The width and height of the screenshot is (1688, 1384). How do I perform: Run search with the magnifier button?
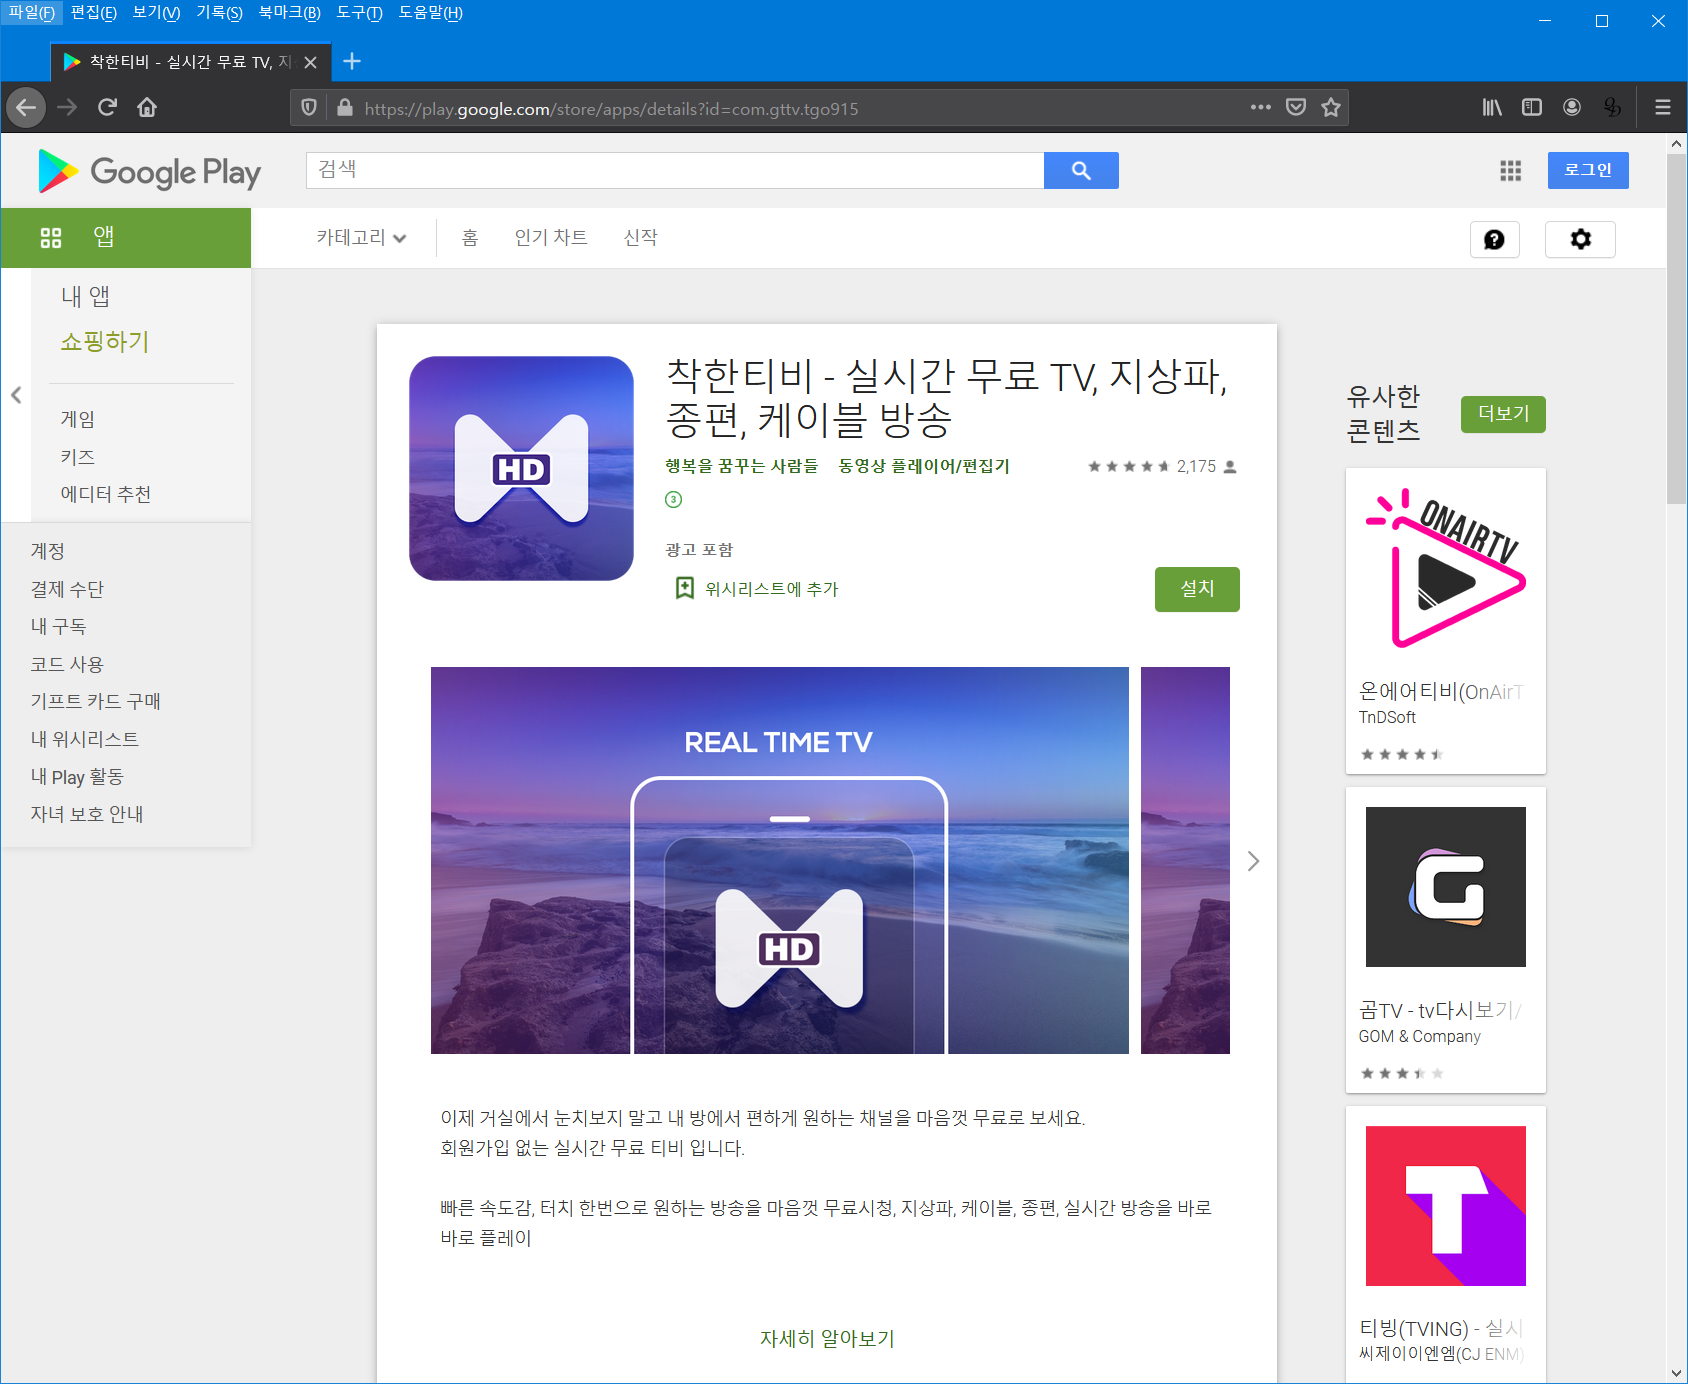click(x=1081, y=170)
